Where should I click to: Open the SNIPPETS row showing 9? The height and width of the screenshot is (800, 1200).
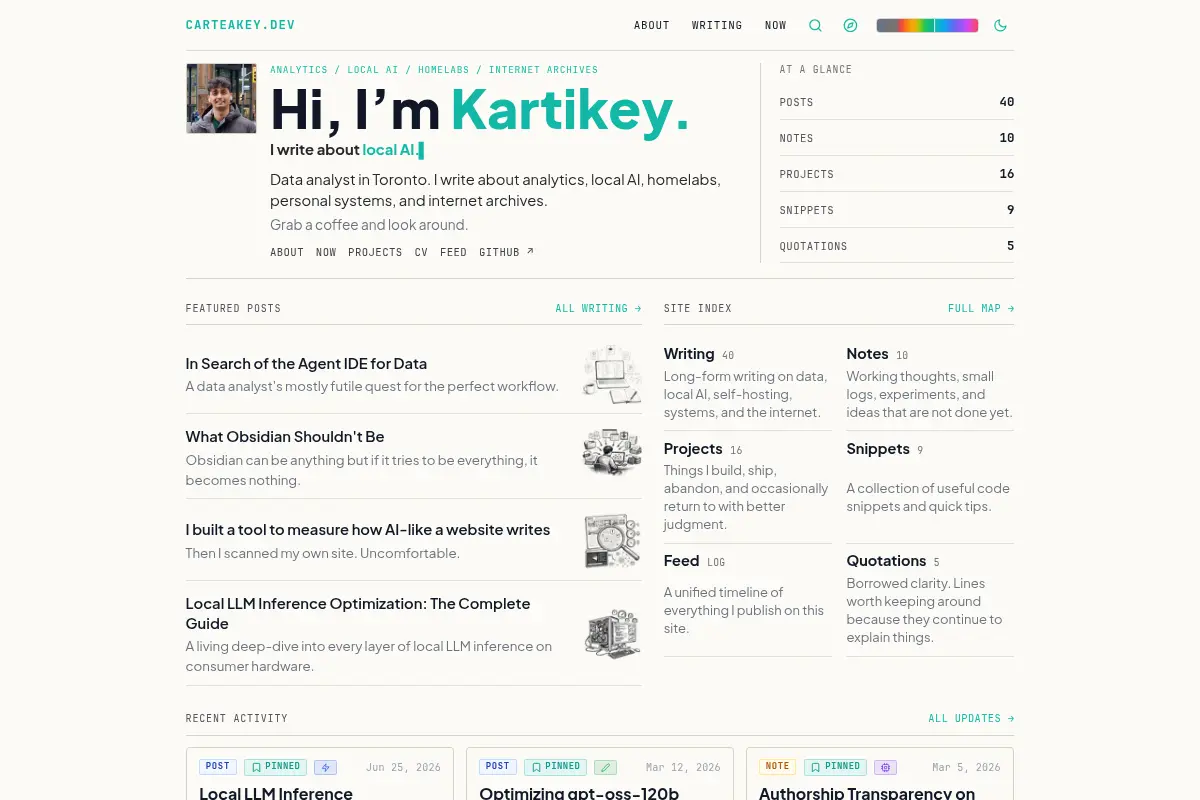pos(897,210)
